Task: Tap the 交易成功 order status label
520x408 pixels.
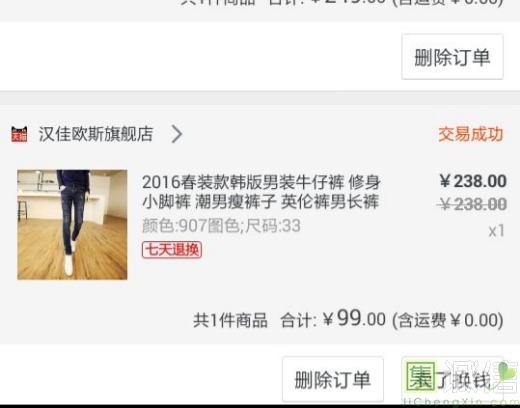Action: click(x=470, y=134)
